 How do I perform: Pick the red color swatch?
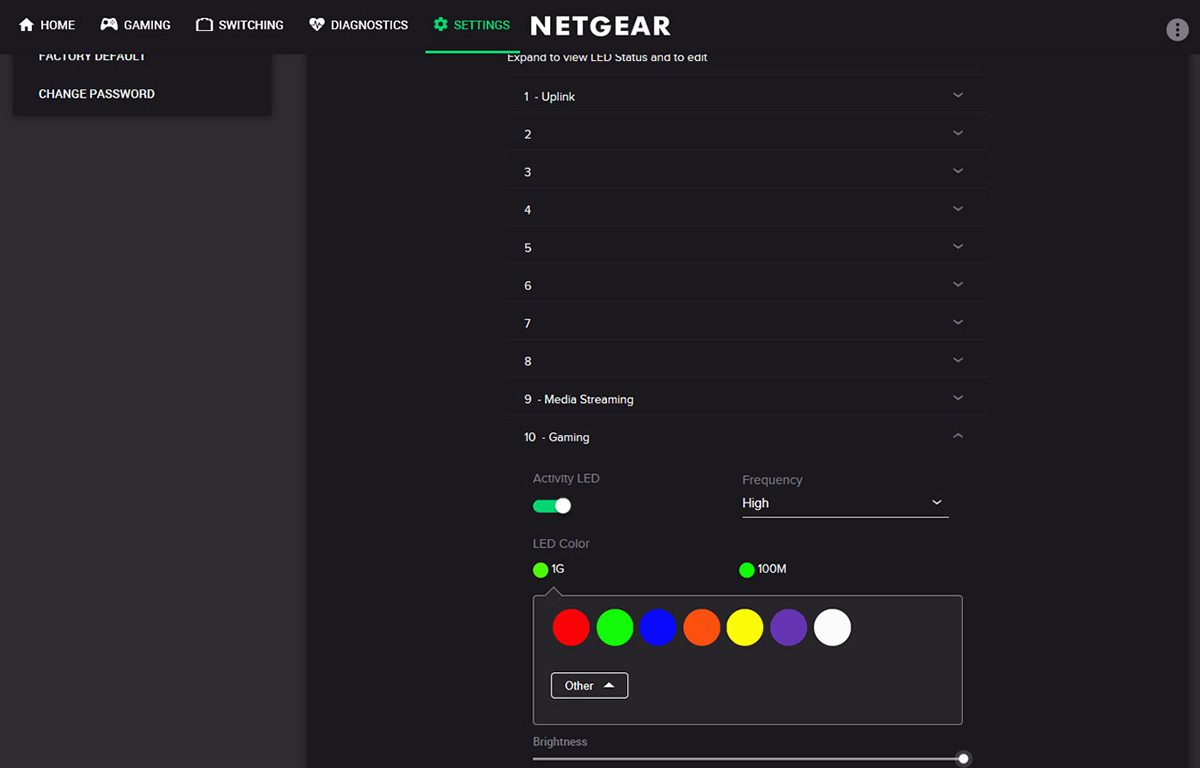[x=571, y=628]
